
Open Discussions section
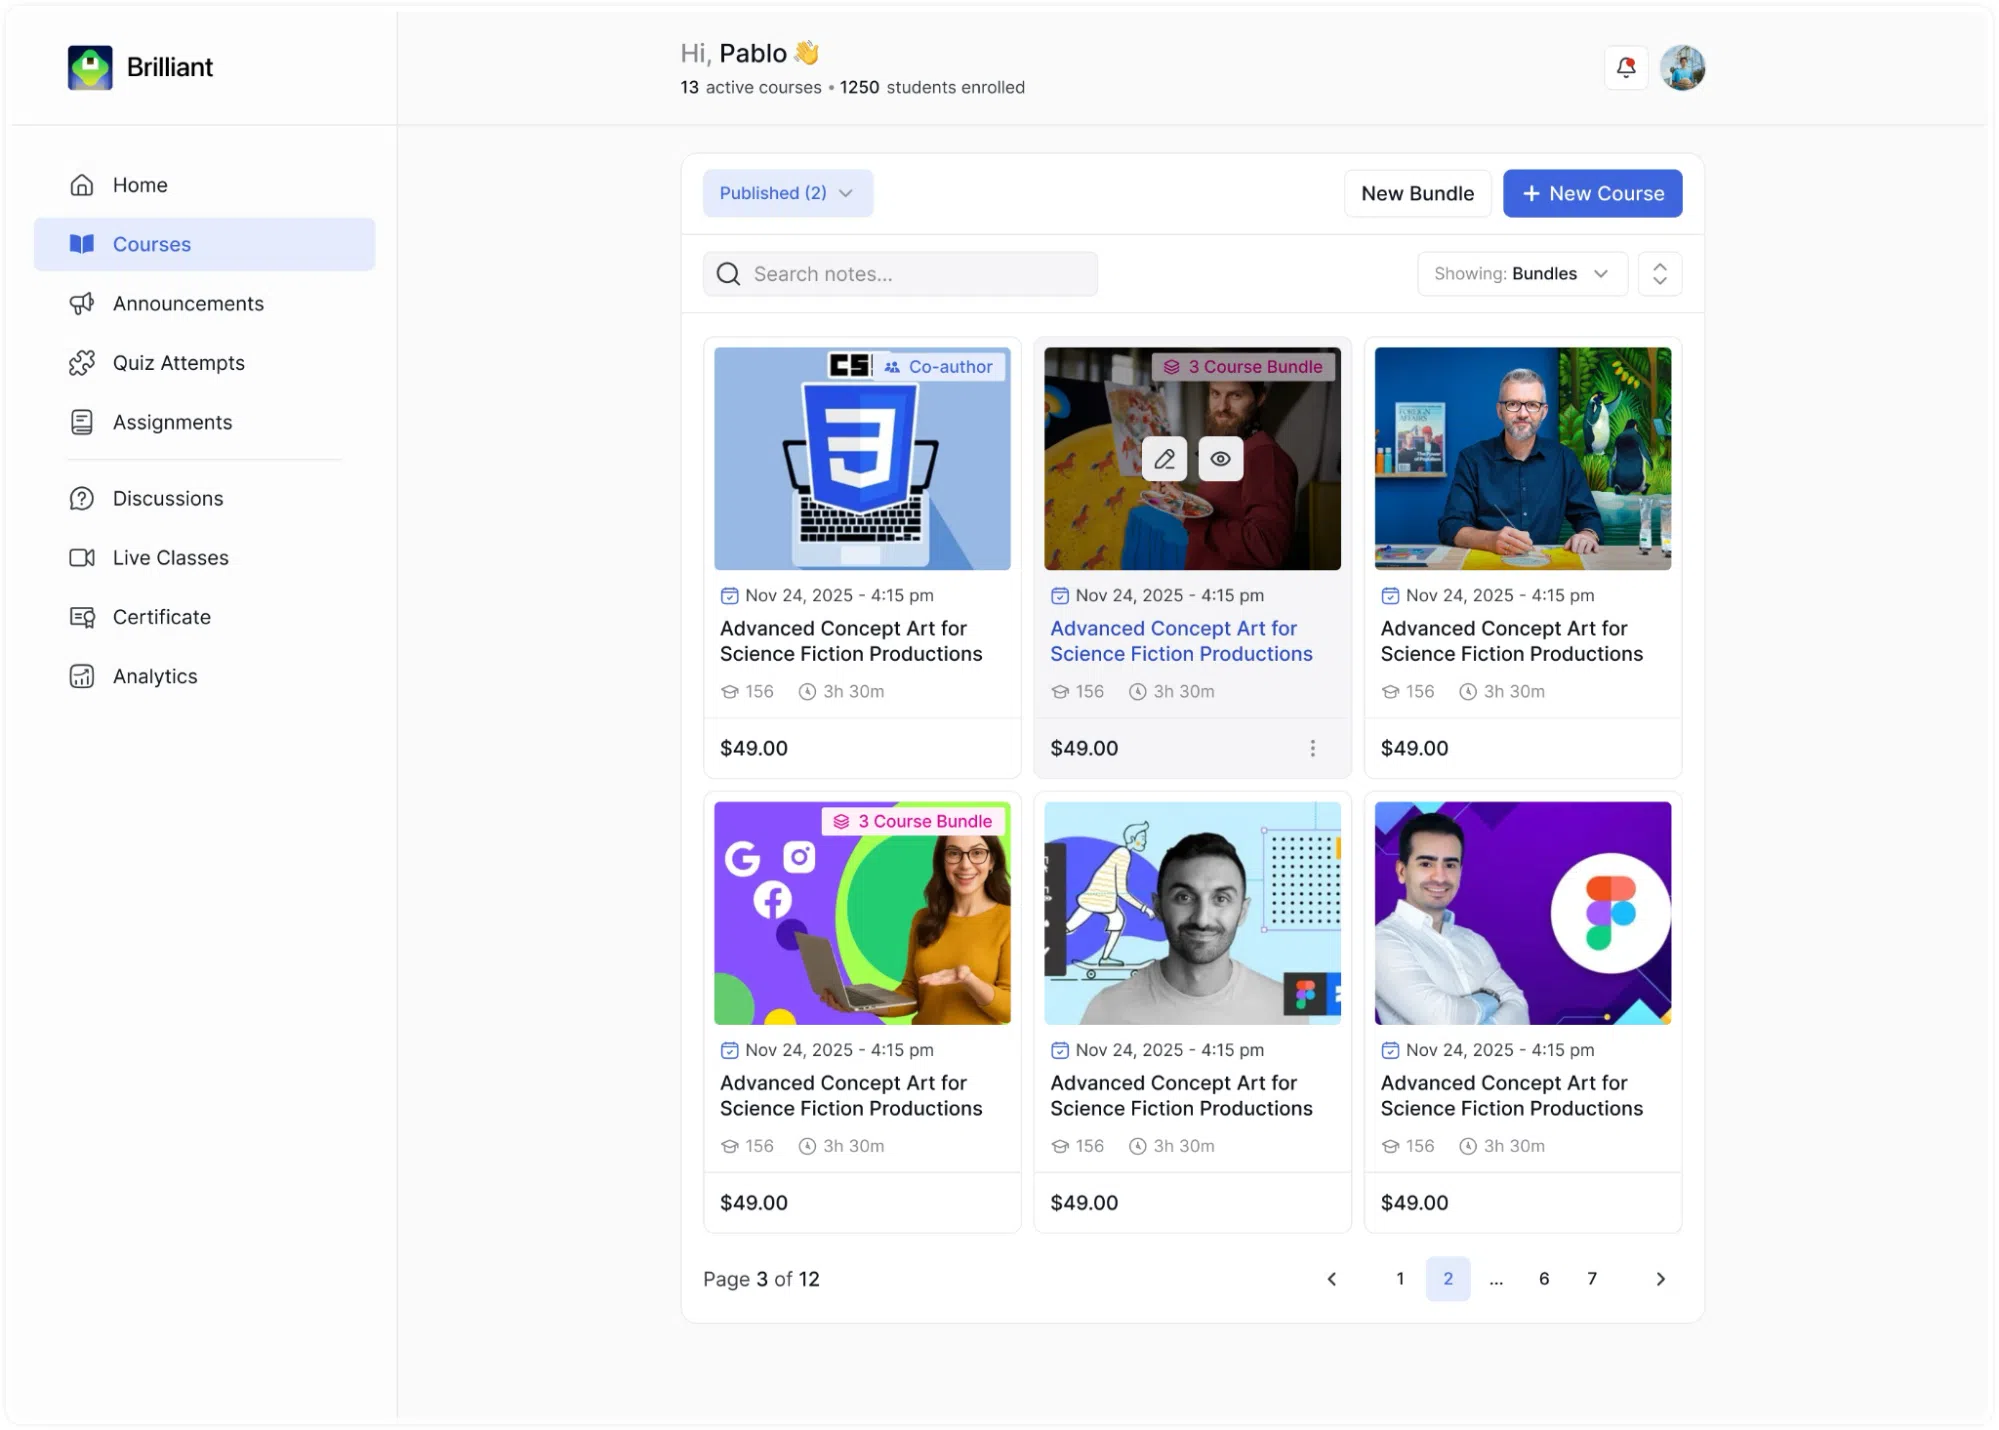[204, 498]
